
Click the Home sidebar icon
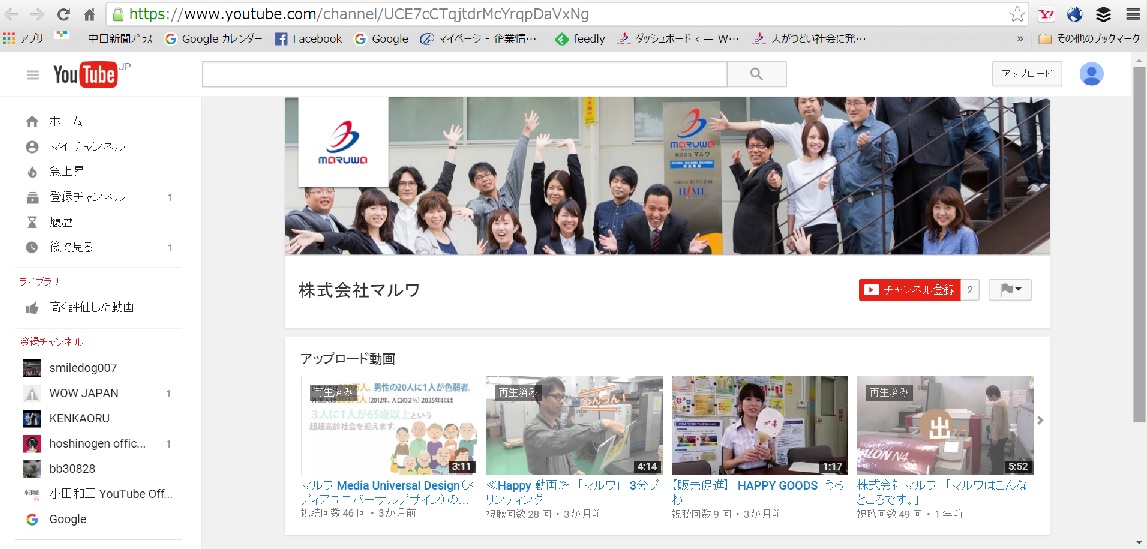(31, 121)
